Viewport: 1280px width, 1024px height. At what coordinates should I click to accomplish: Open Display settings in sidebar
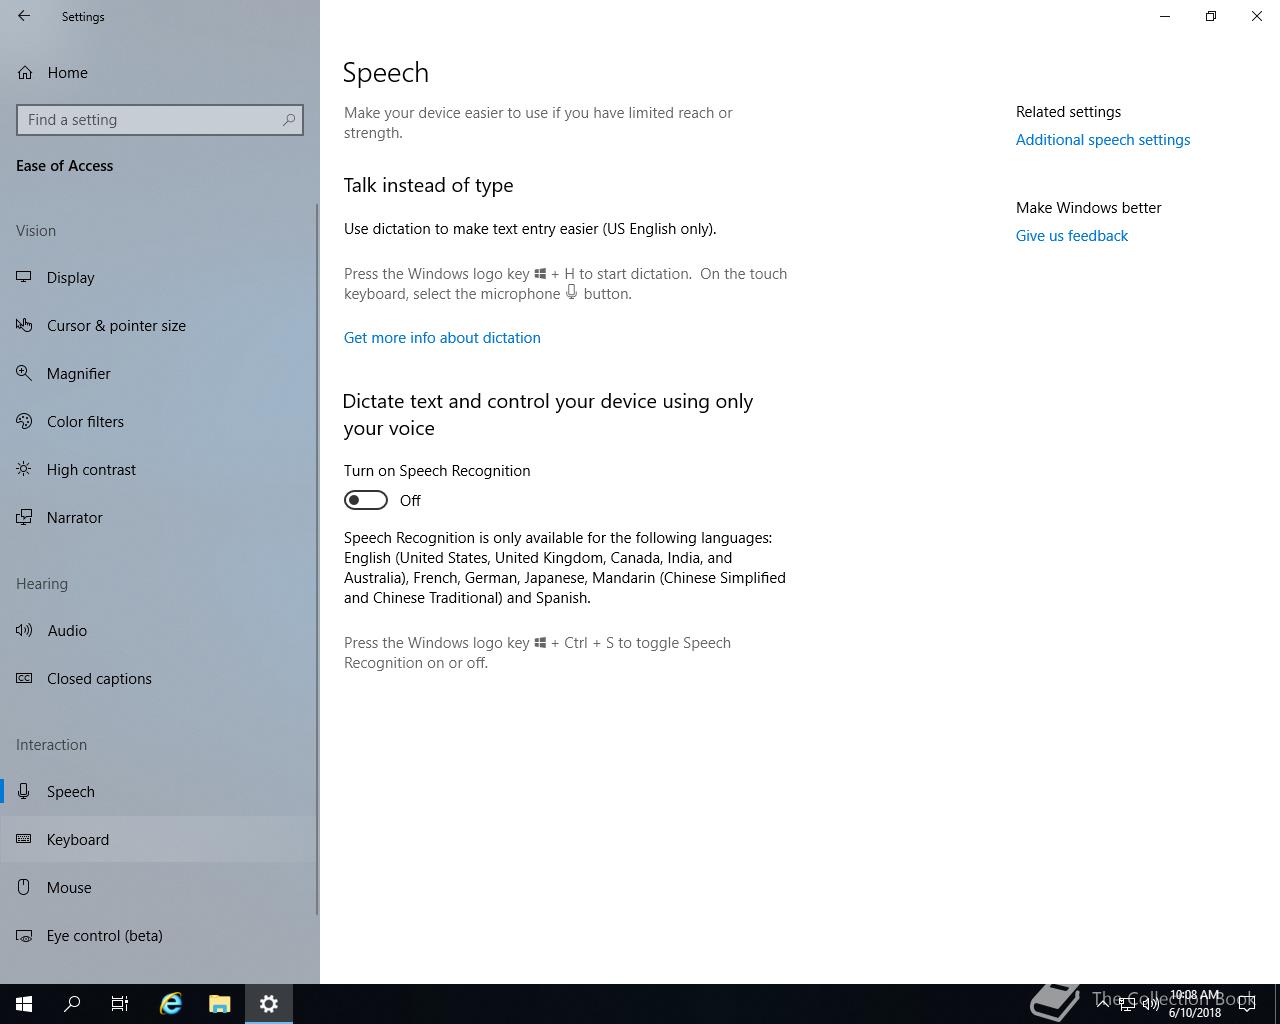click(x=160, y=278)
